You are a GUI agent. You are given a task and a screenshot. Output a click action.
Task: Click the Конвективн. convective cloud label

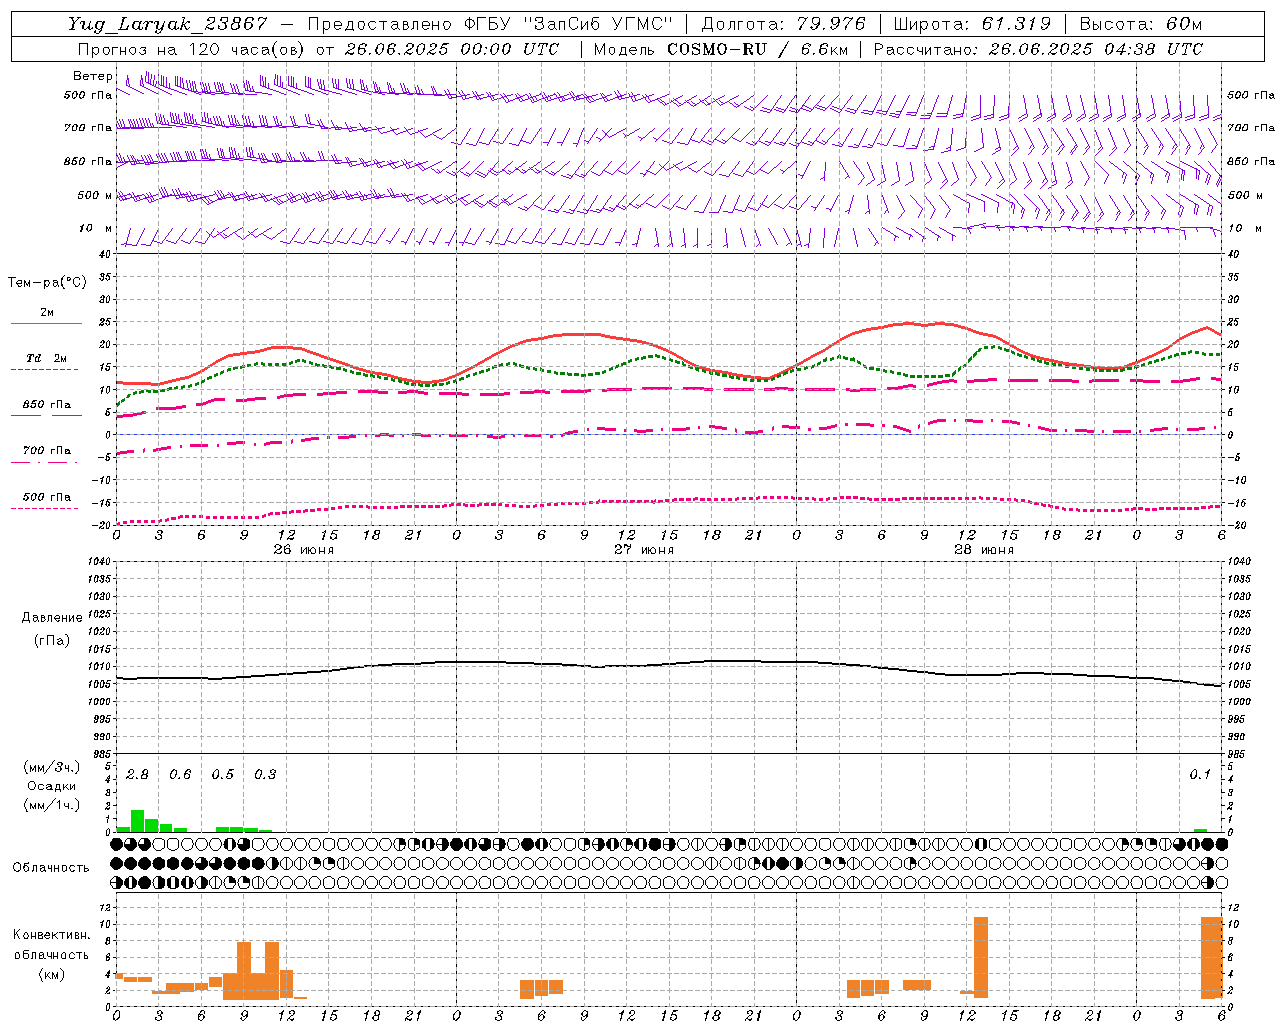(51, 935)
